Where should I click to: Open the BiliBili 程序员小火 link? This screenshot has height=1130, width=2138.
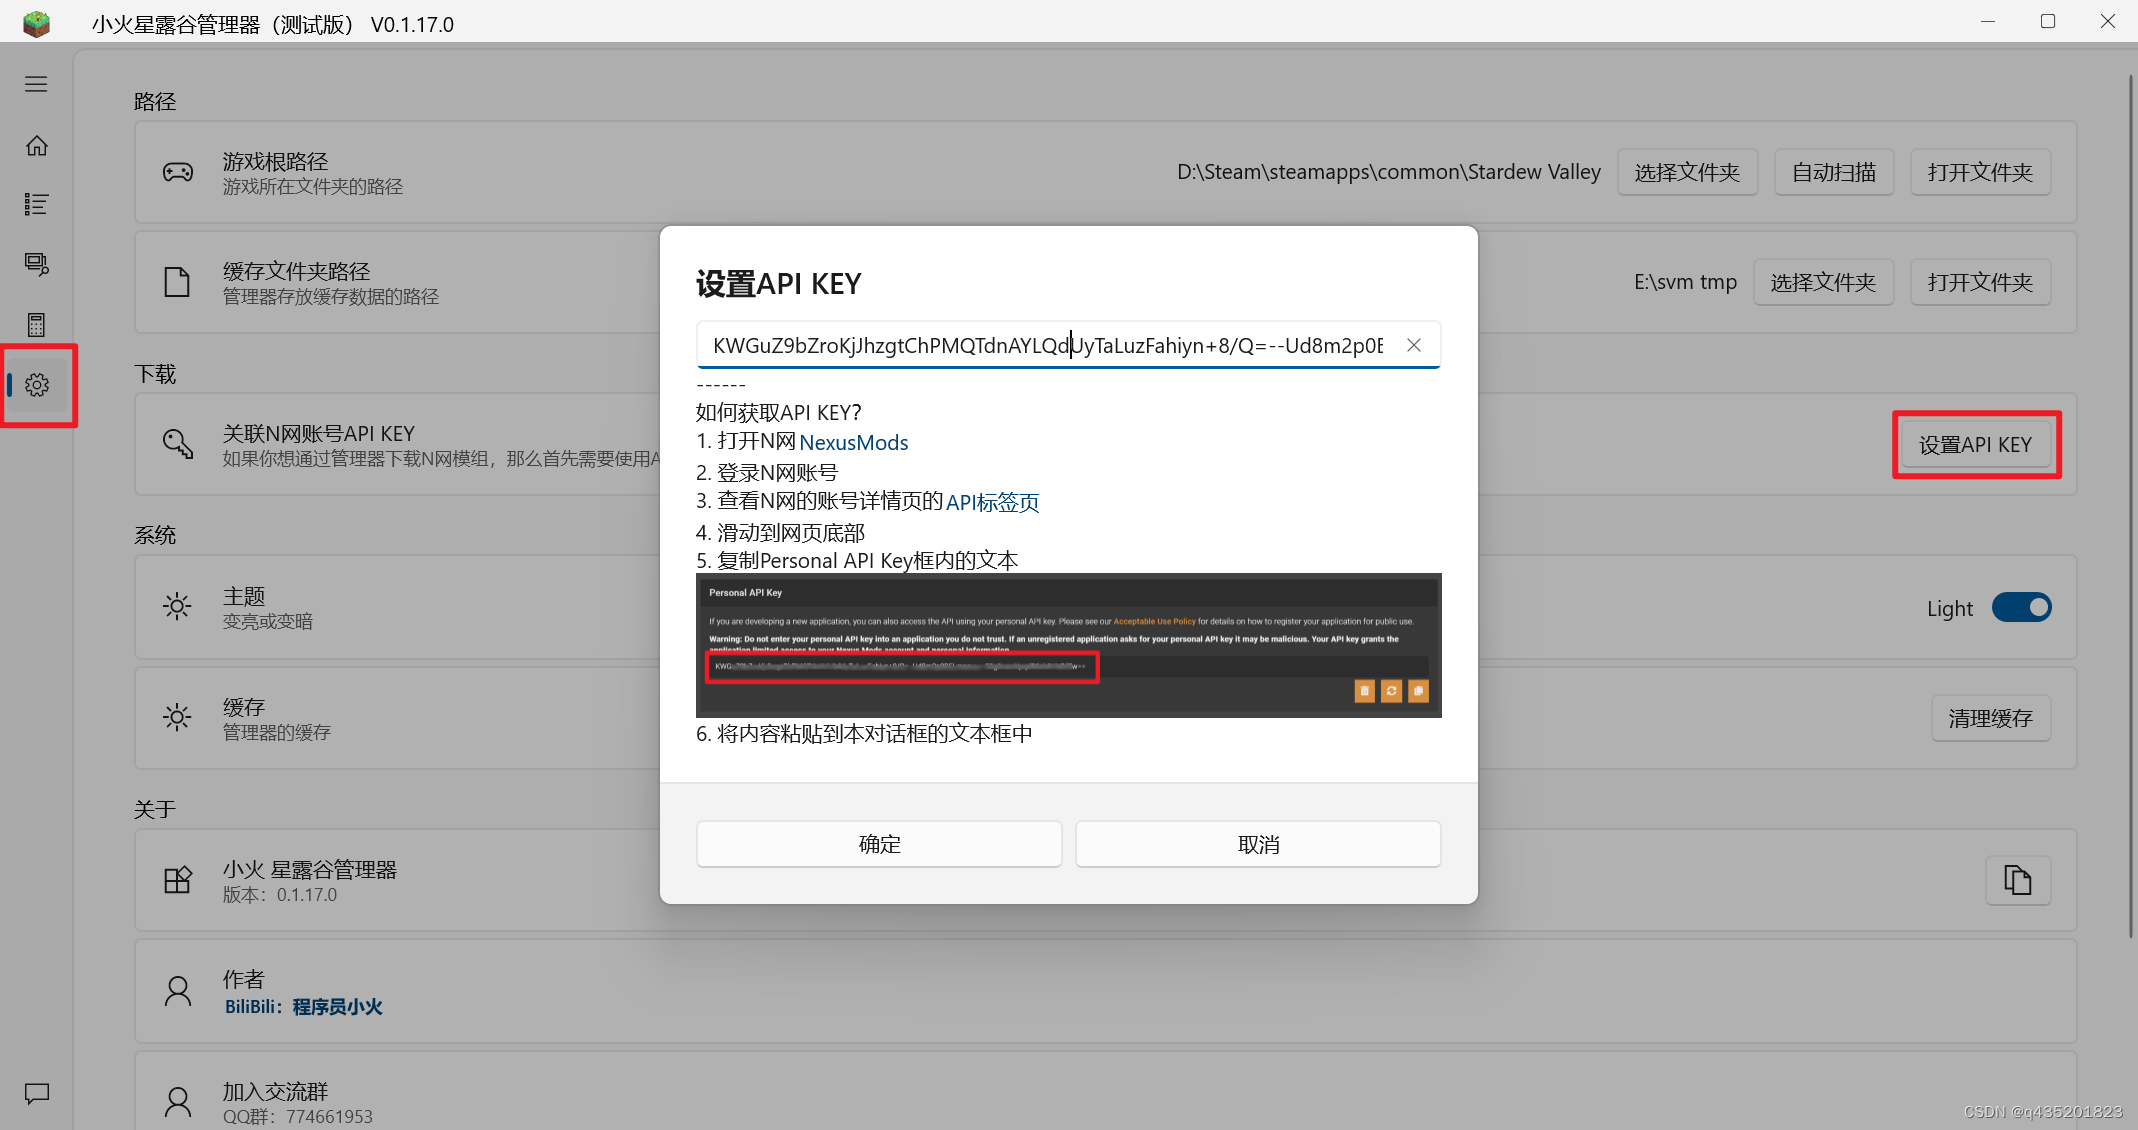coord(303,1007)
